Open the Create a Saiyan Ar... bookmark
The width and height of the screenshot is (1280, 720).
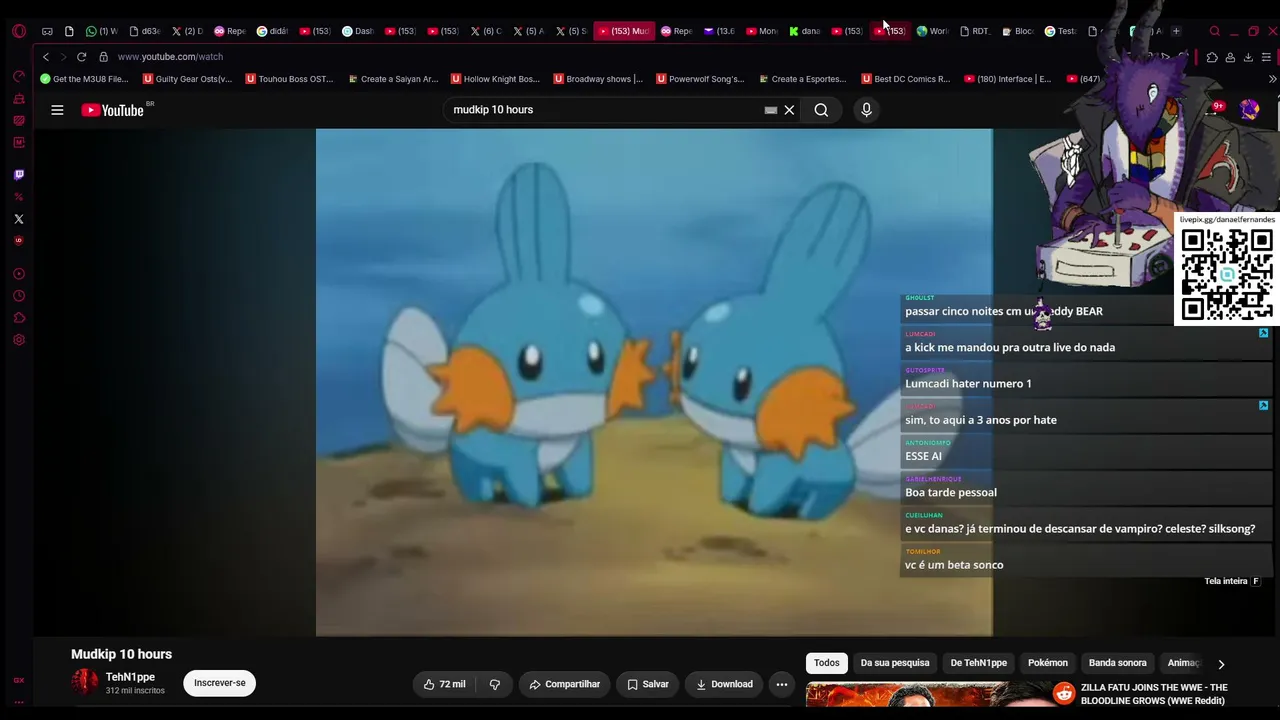[x=392, y=79]
